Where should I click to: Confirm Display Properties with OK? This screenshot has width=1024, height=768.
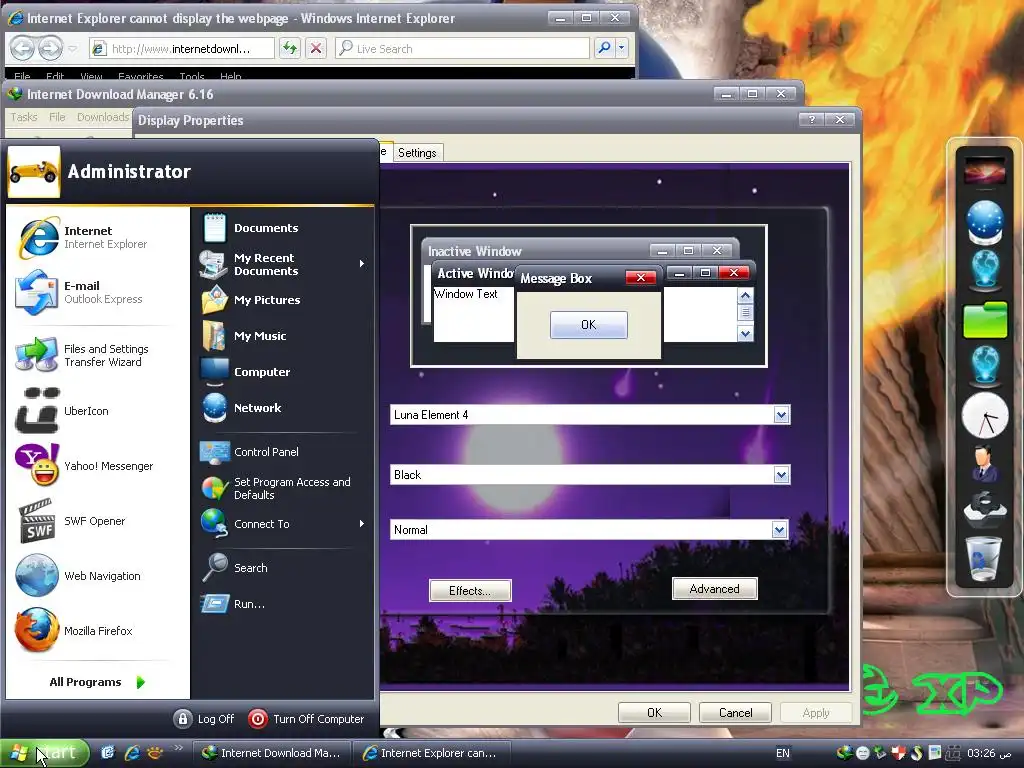point(654,712)
